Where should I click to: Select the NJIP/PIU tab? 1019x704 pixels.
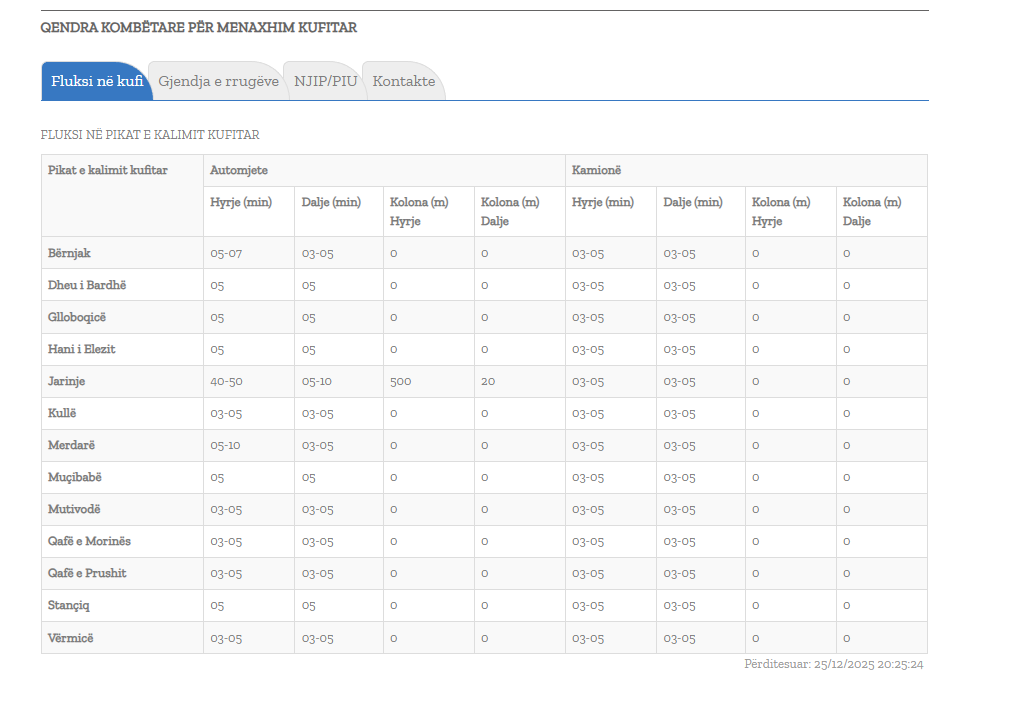pos(325,81)
